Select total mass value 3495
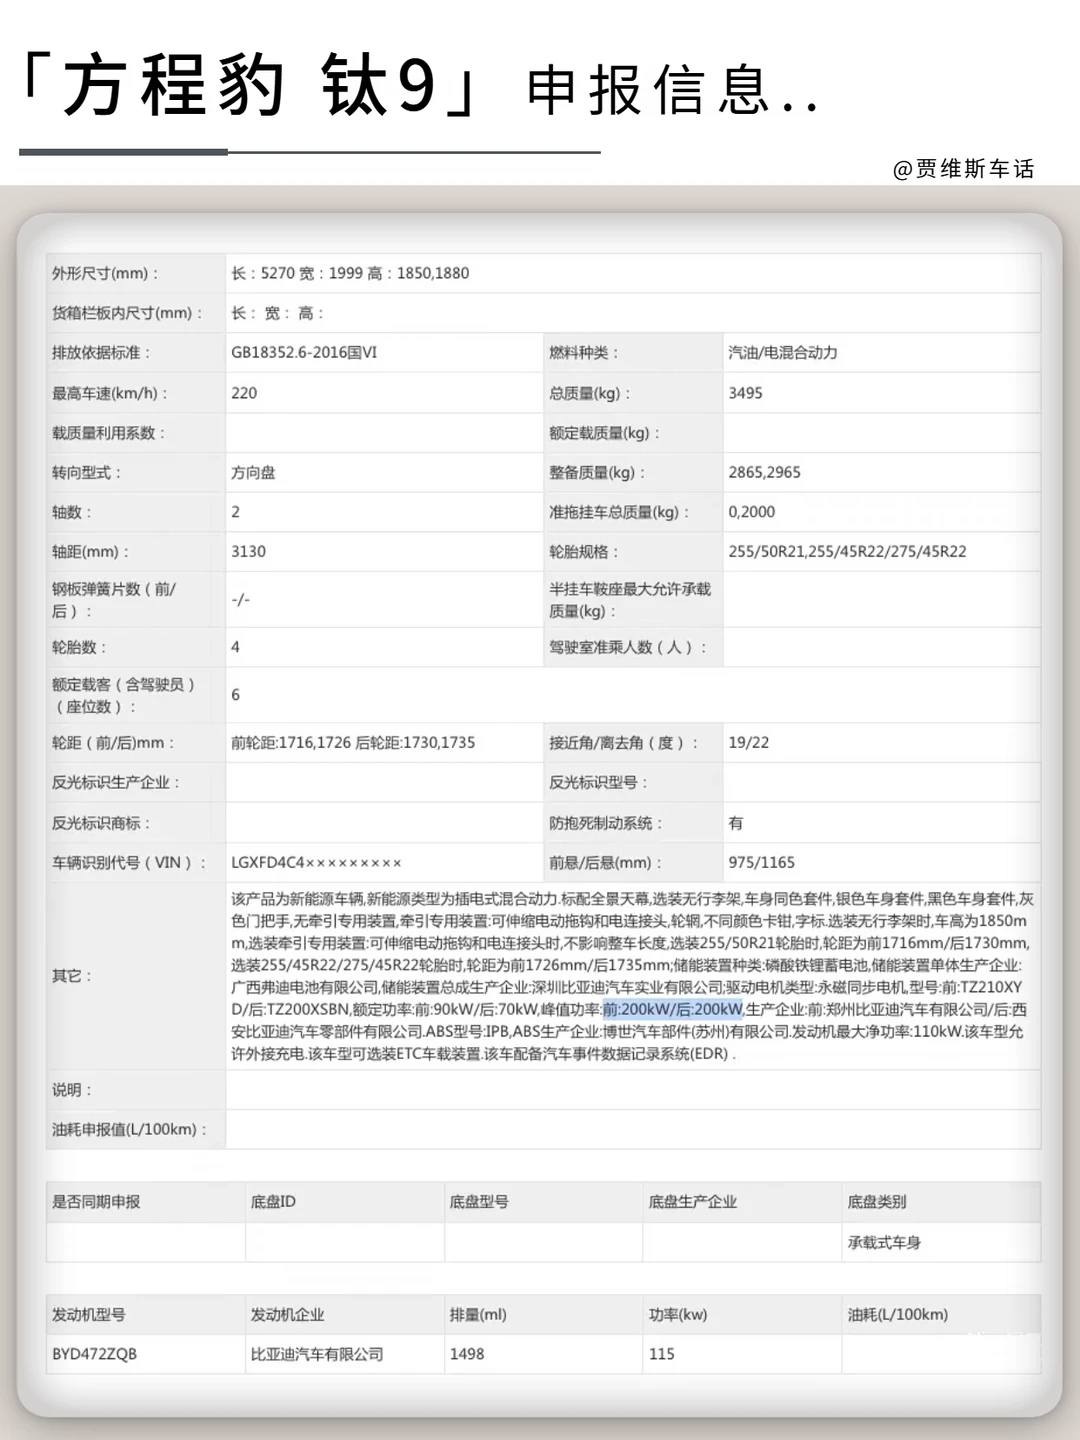The image size is (1080, 1440). tap(745, 393)
